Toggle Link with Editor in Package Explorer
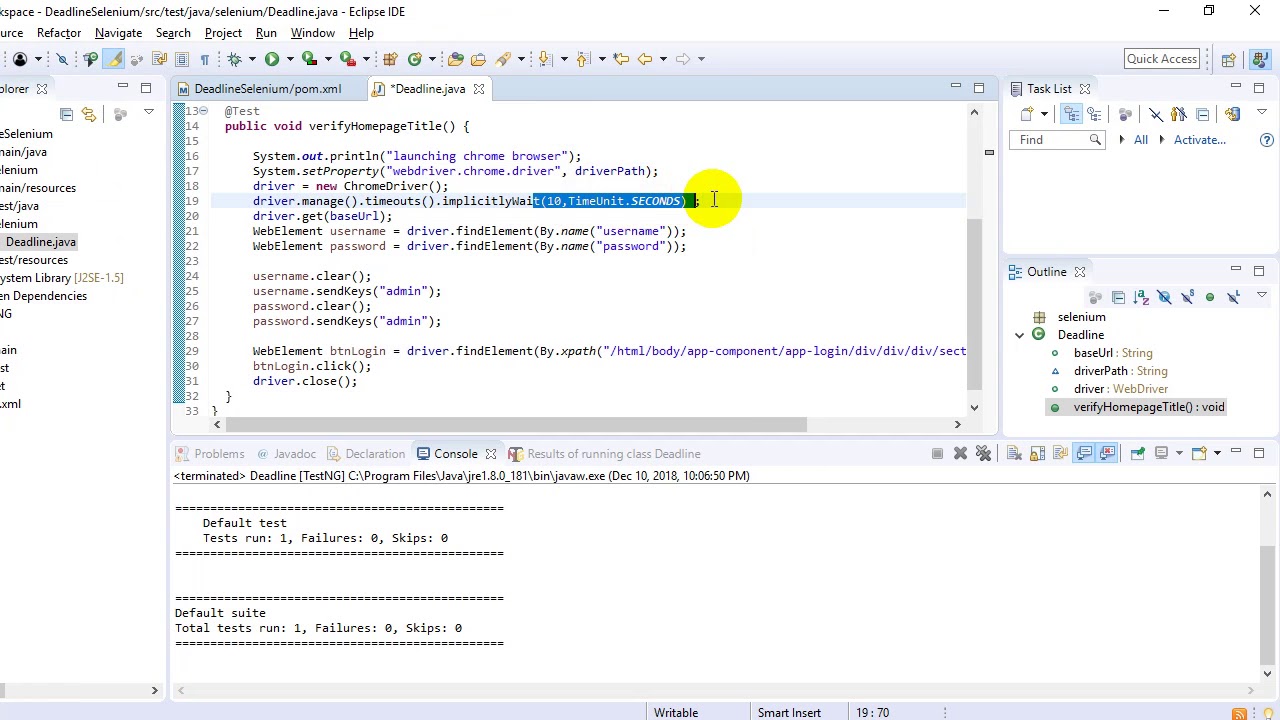This screenshot has height=720, width=1280. 89,115
